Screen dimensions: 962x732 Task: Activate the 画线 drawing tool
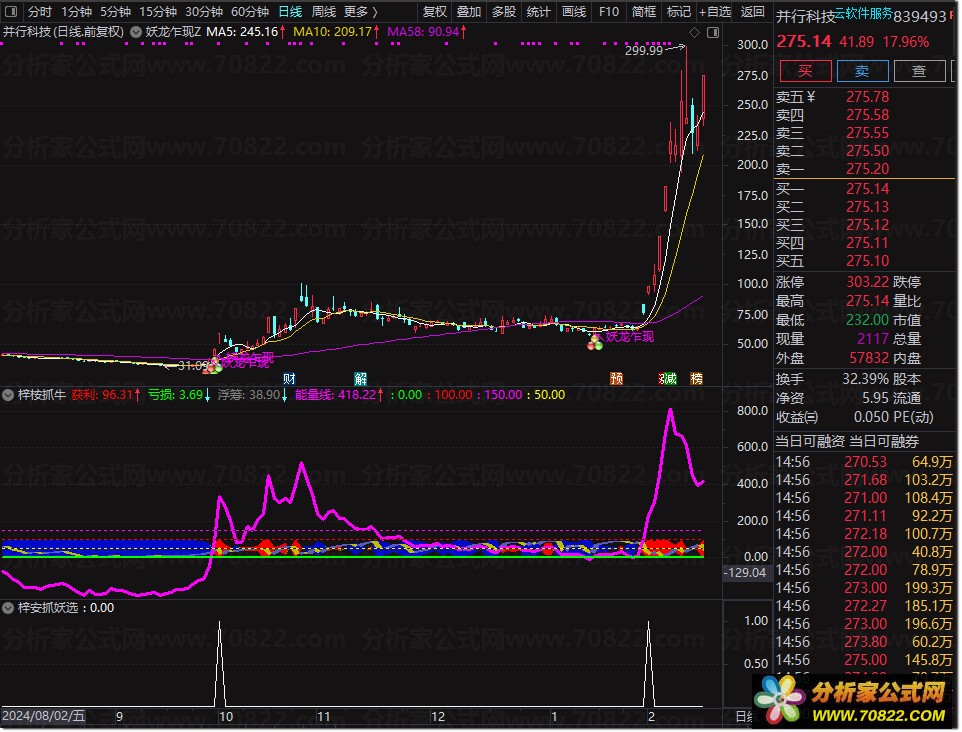click(574, 11)
